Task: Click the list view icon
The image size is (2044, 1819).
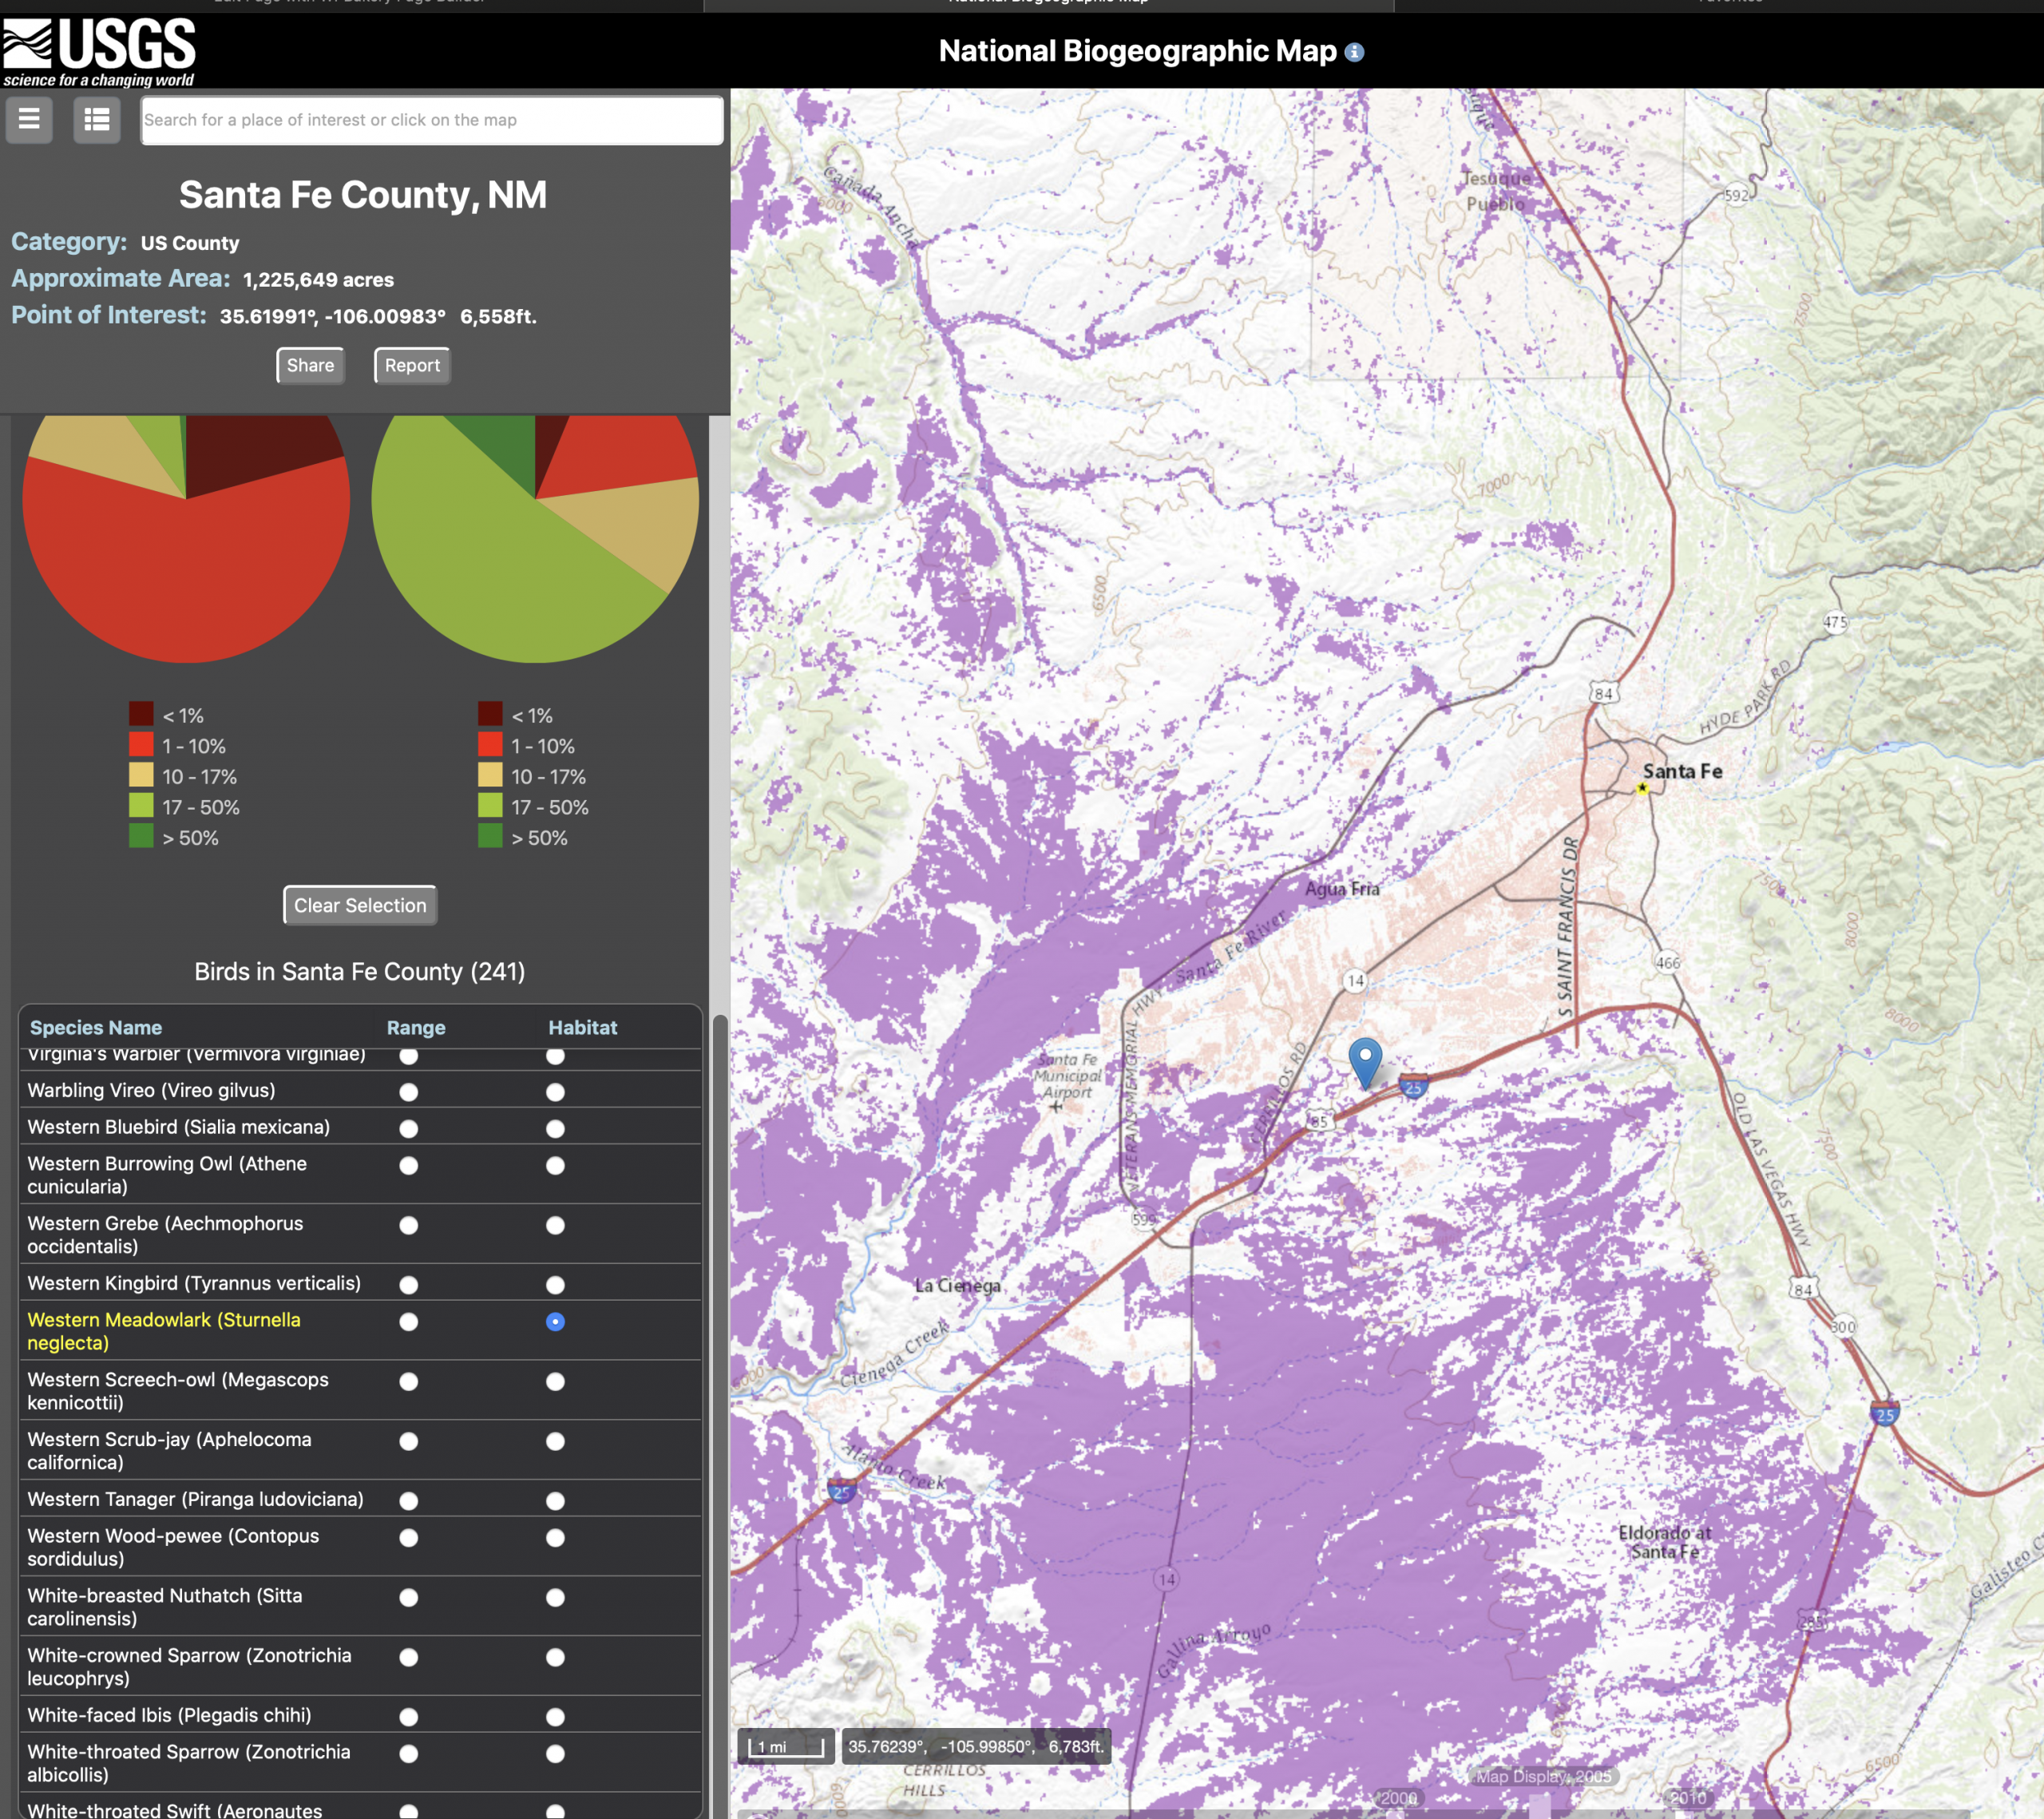Action: pos(97,120)
